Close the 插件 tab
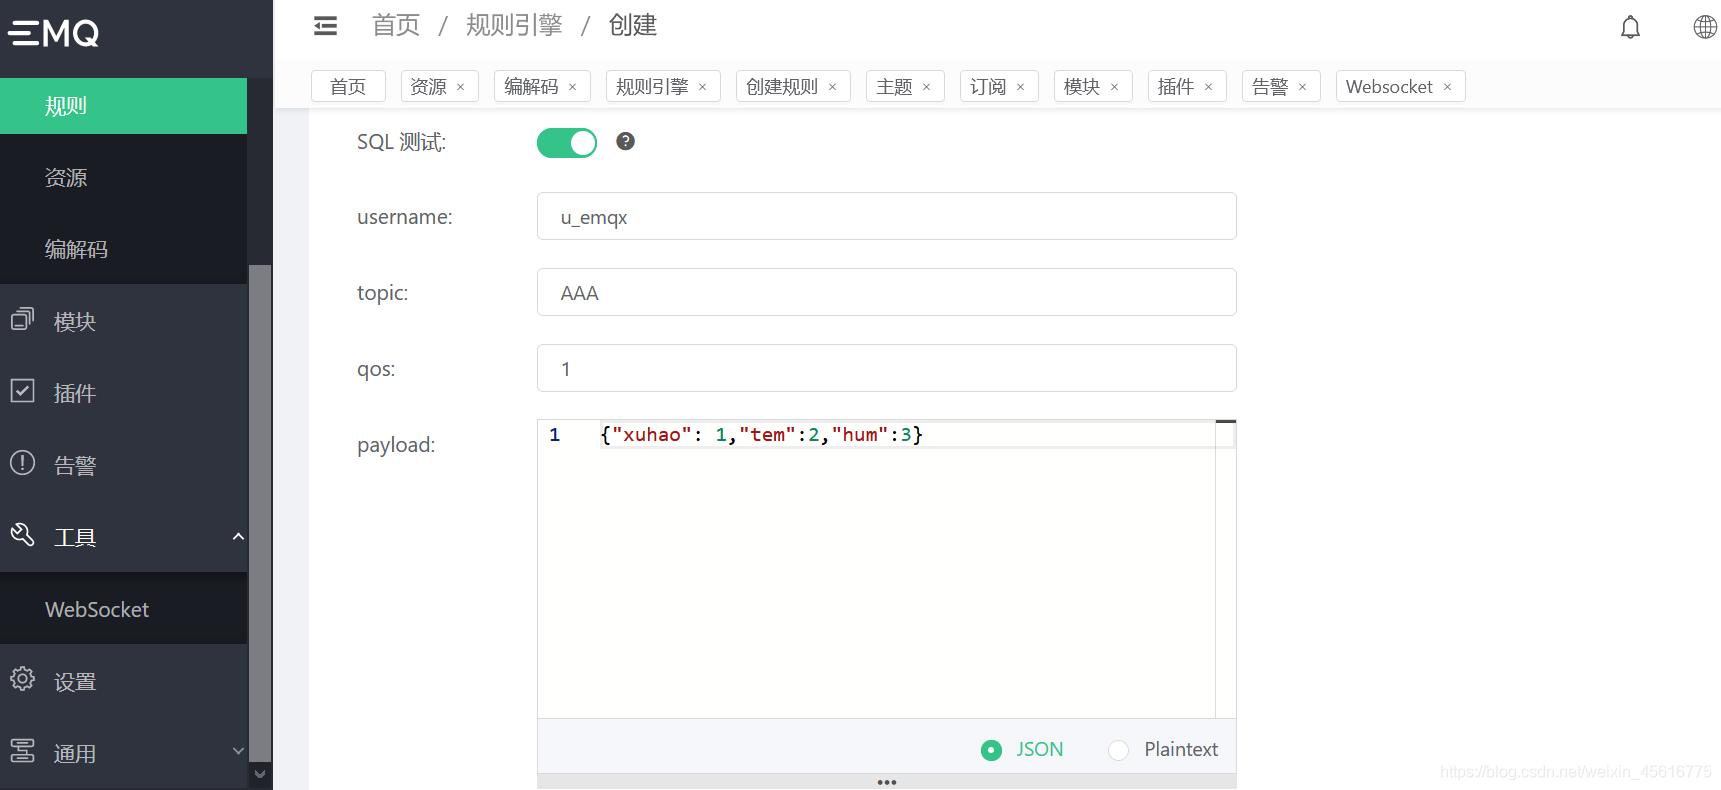The width and height of the screenshot is (1721, 790). point(1209,87)
